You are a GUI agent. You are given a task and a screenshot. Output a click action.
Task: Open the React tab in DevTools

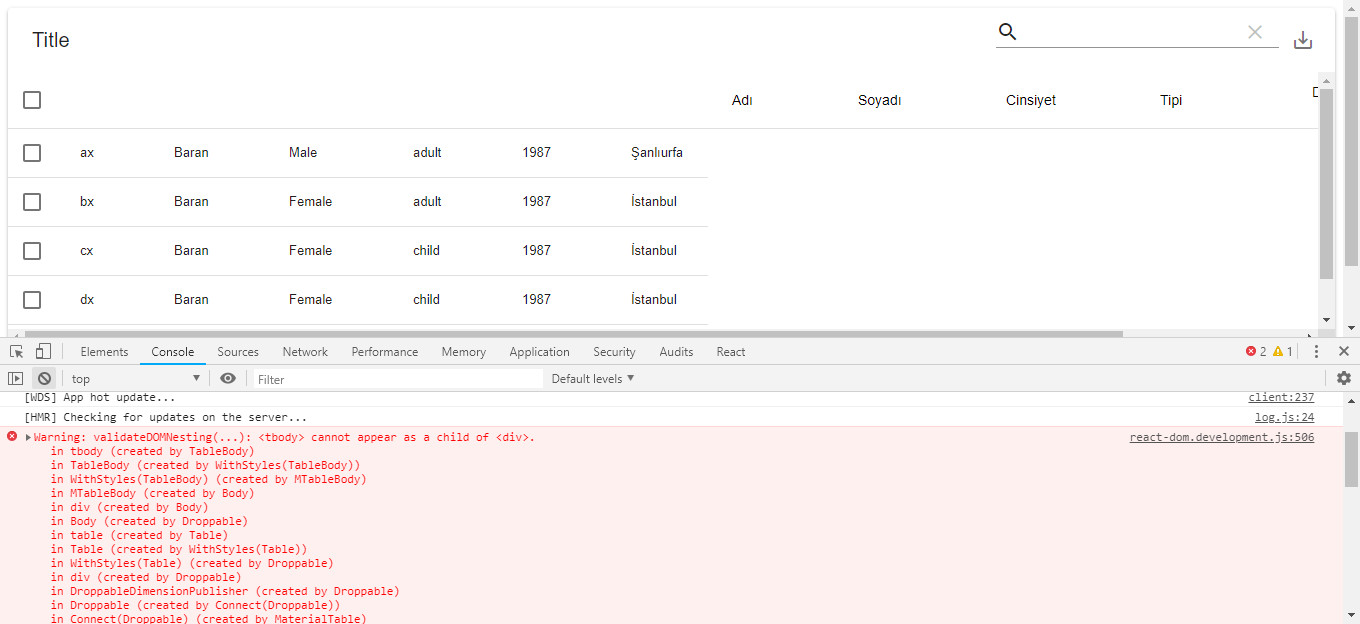[x=730, y=351]
